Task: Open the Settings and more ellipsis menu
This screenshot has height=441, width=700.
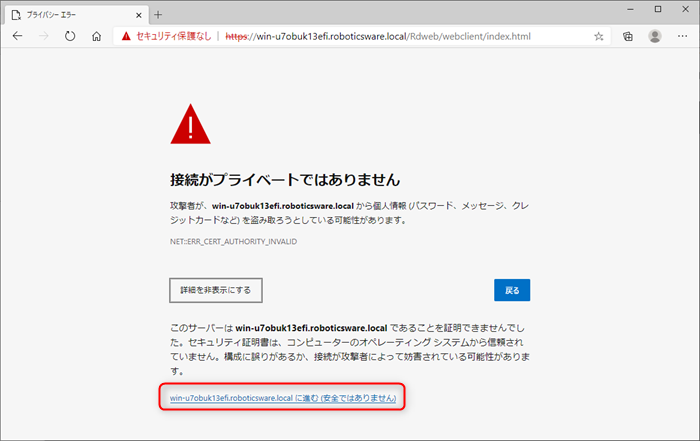Action: 682,36
